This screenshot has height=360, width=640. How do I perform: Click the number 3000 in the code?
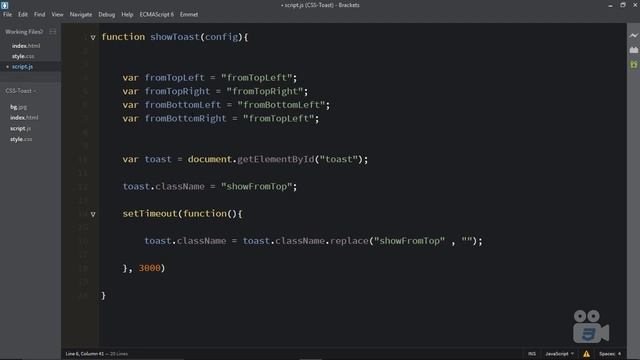[149, 268]
